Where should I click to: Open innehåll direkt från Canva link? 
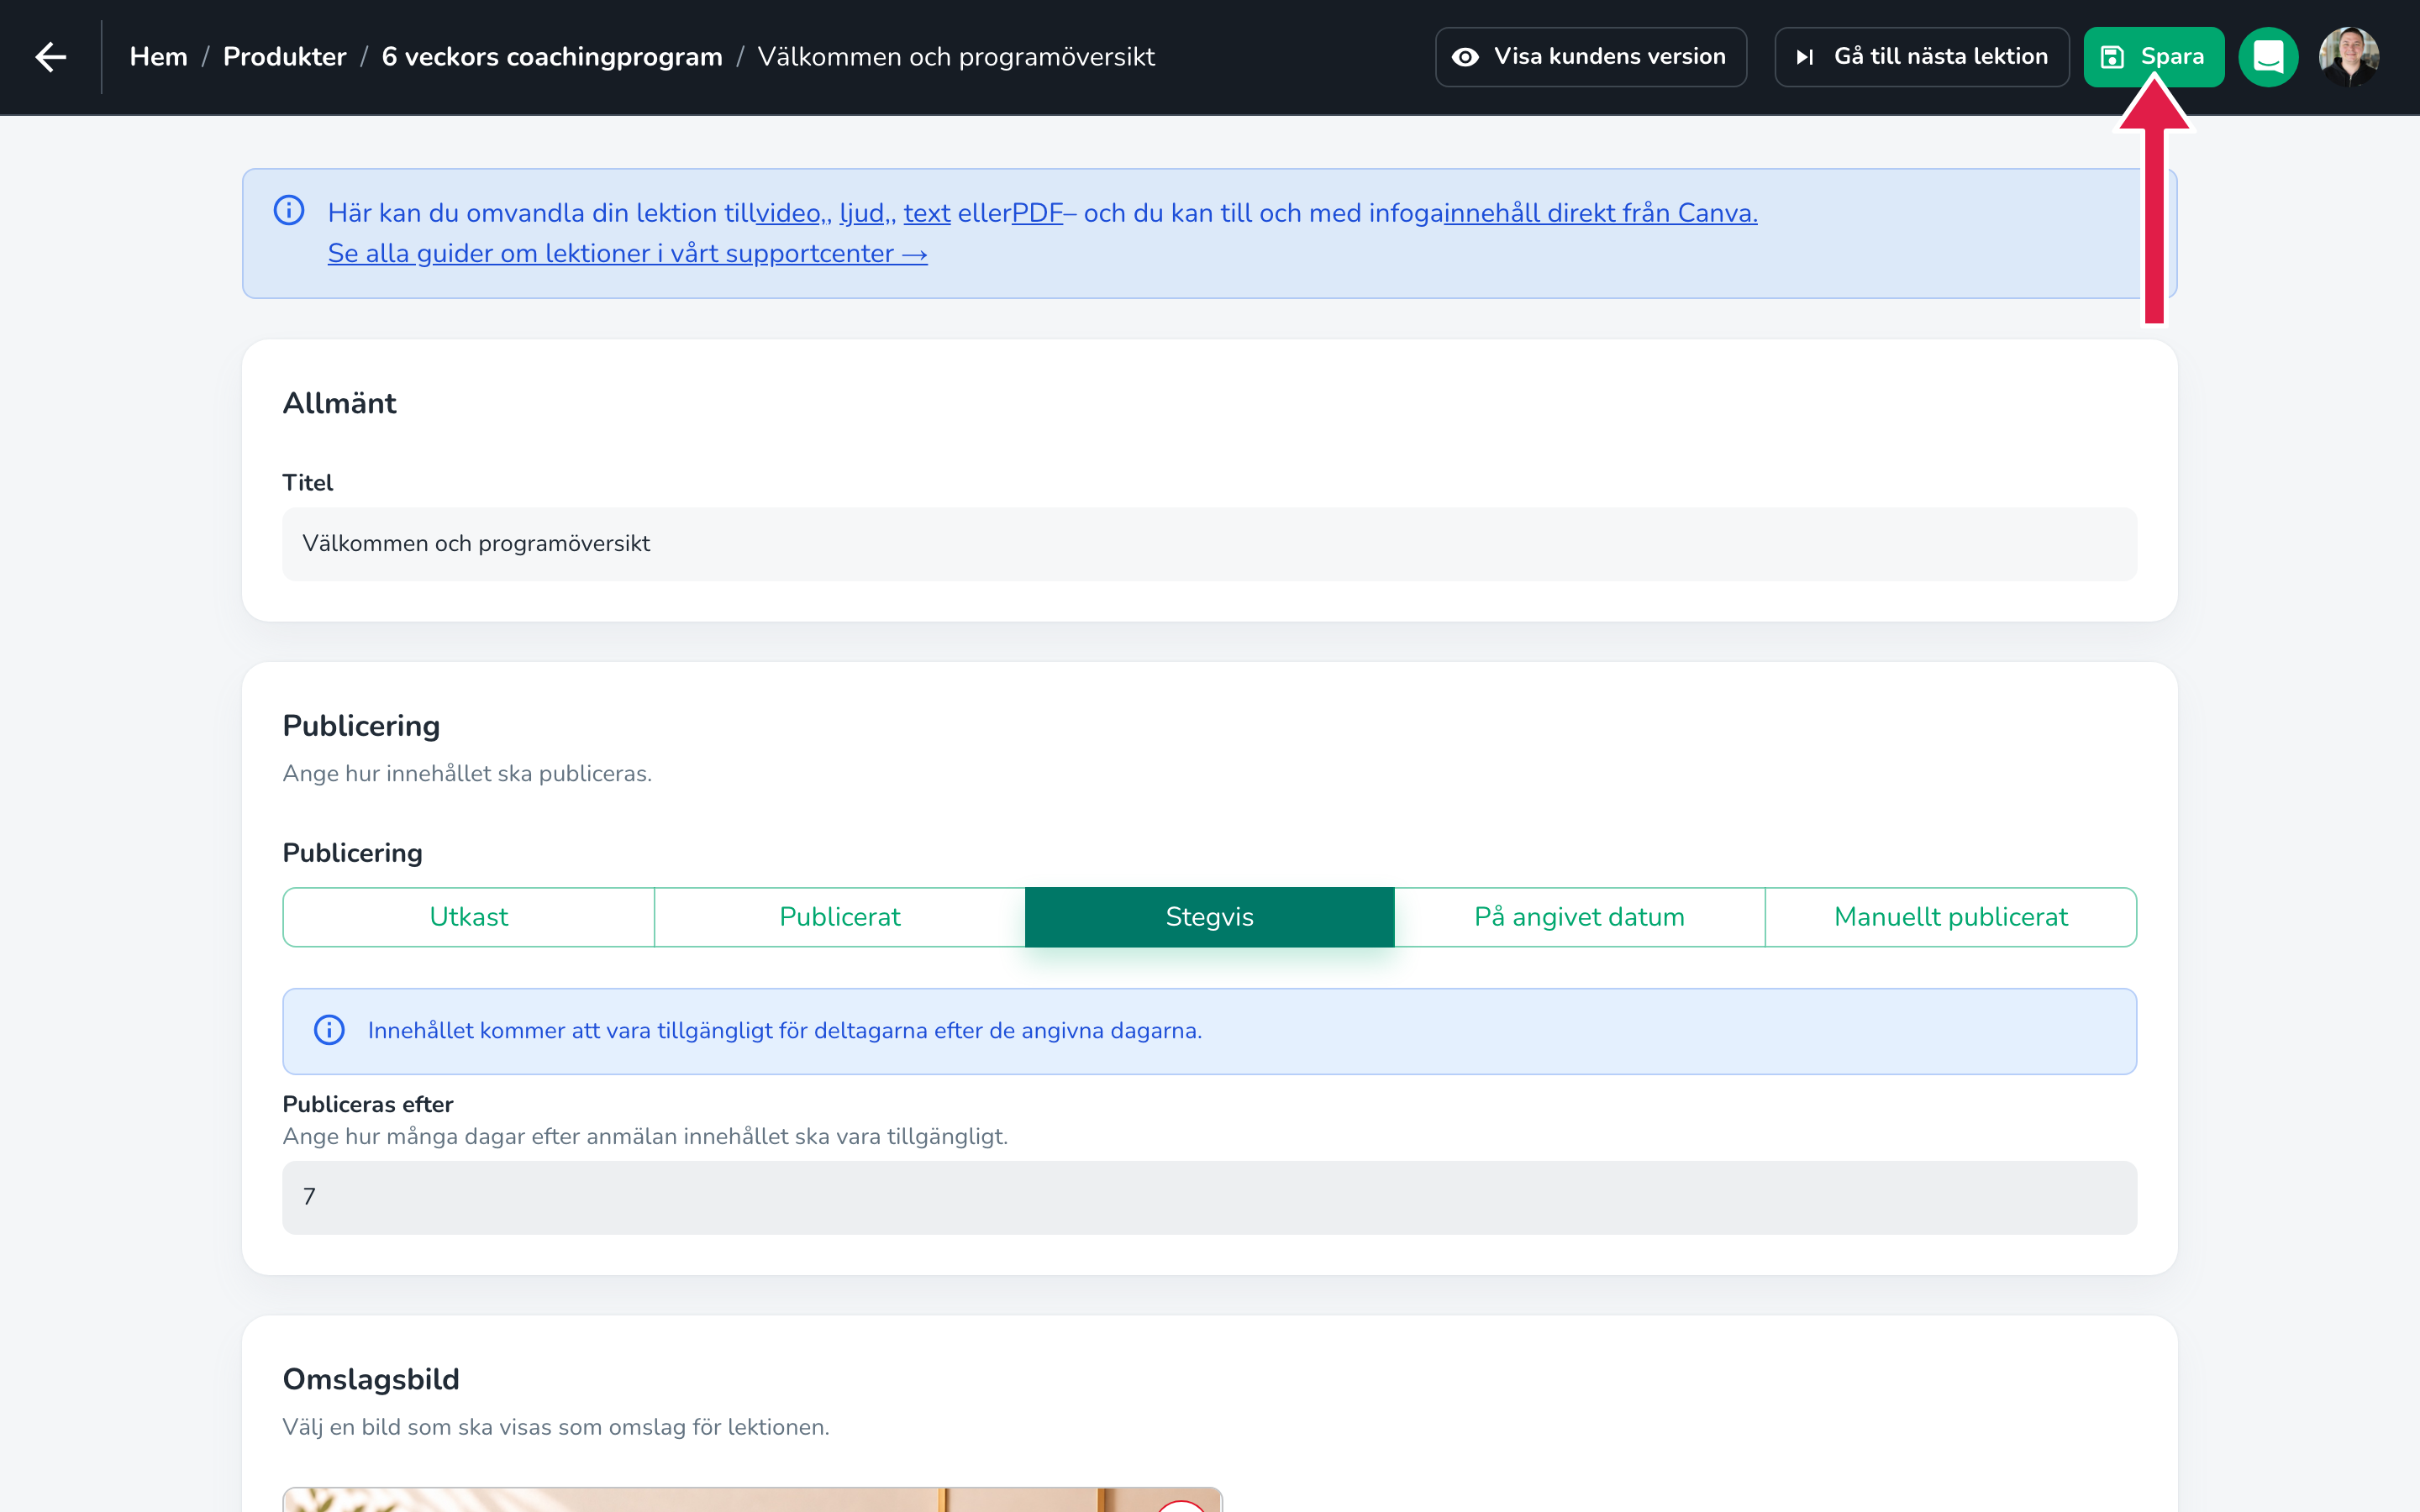[1600, 213]
